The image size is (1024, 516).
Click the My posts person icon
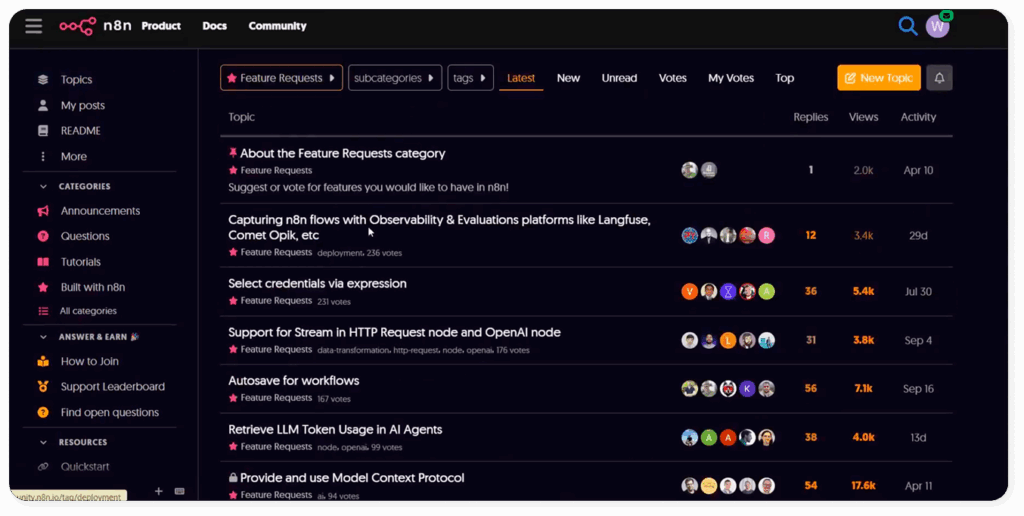point(43,105)
